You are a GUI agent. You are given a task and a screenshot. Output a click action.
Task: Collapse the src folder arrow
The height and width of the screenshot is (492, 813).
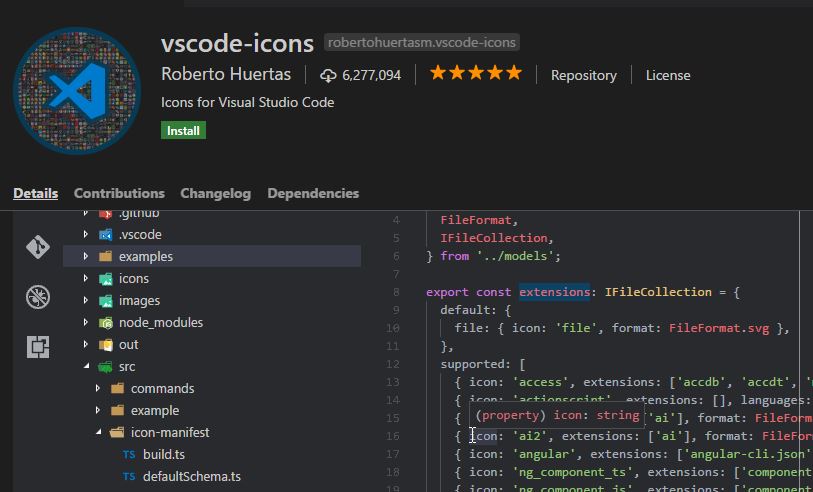click(x=87, y=366)
